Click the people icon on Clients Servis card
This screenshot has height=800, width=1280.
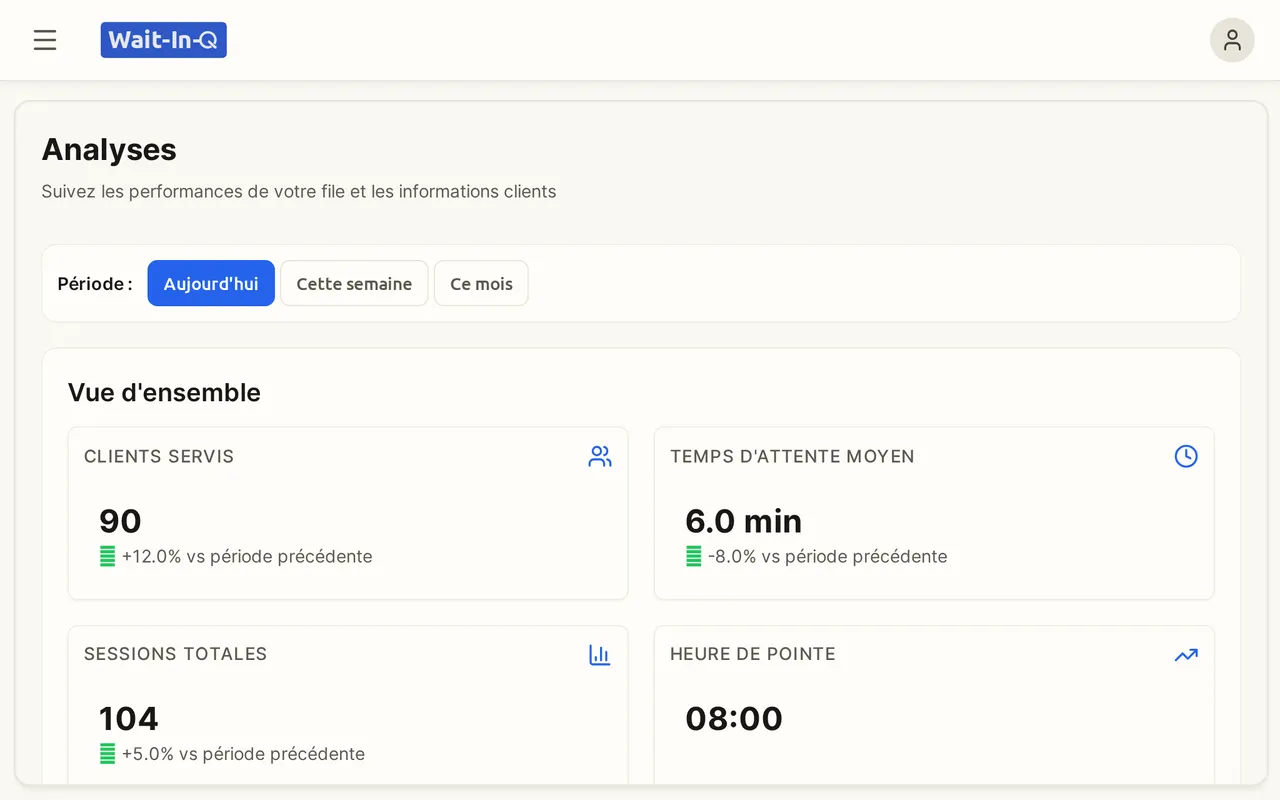click(600, 457)
